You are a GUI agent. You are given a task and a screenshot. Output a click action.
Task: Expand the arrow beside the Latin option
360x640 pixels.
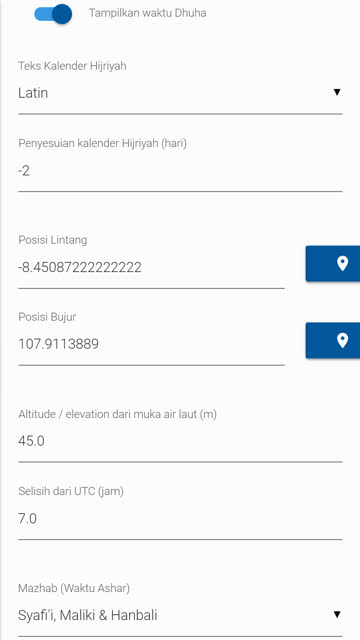[x=337, y=92]
